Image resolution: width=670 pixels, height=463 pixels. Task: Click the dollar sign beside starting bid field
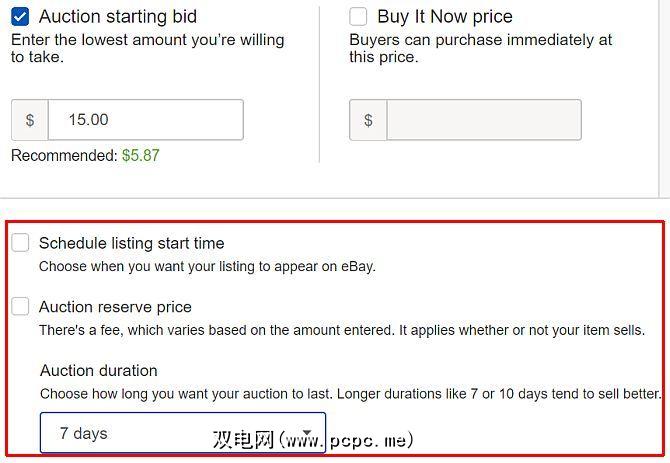tap(30, 120)
